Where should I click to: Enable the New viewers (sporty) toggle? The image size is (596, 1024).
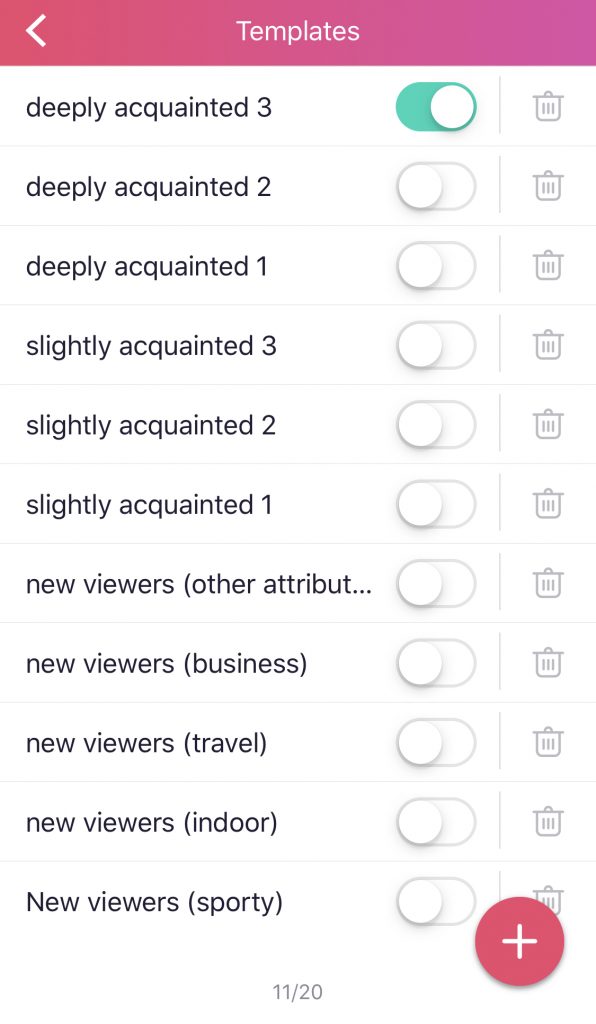(x=436, y=902)
